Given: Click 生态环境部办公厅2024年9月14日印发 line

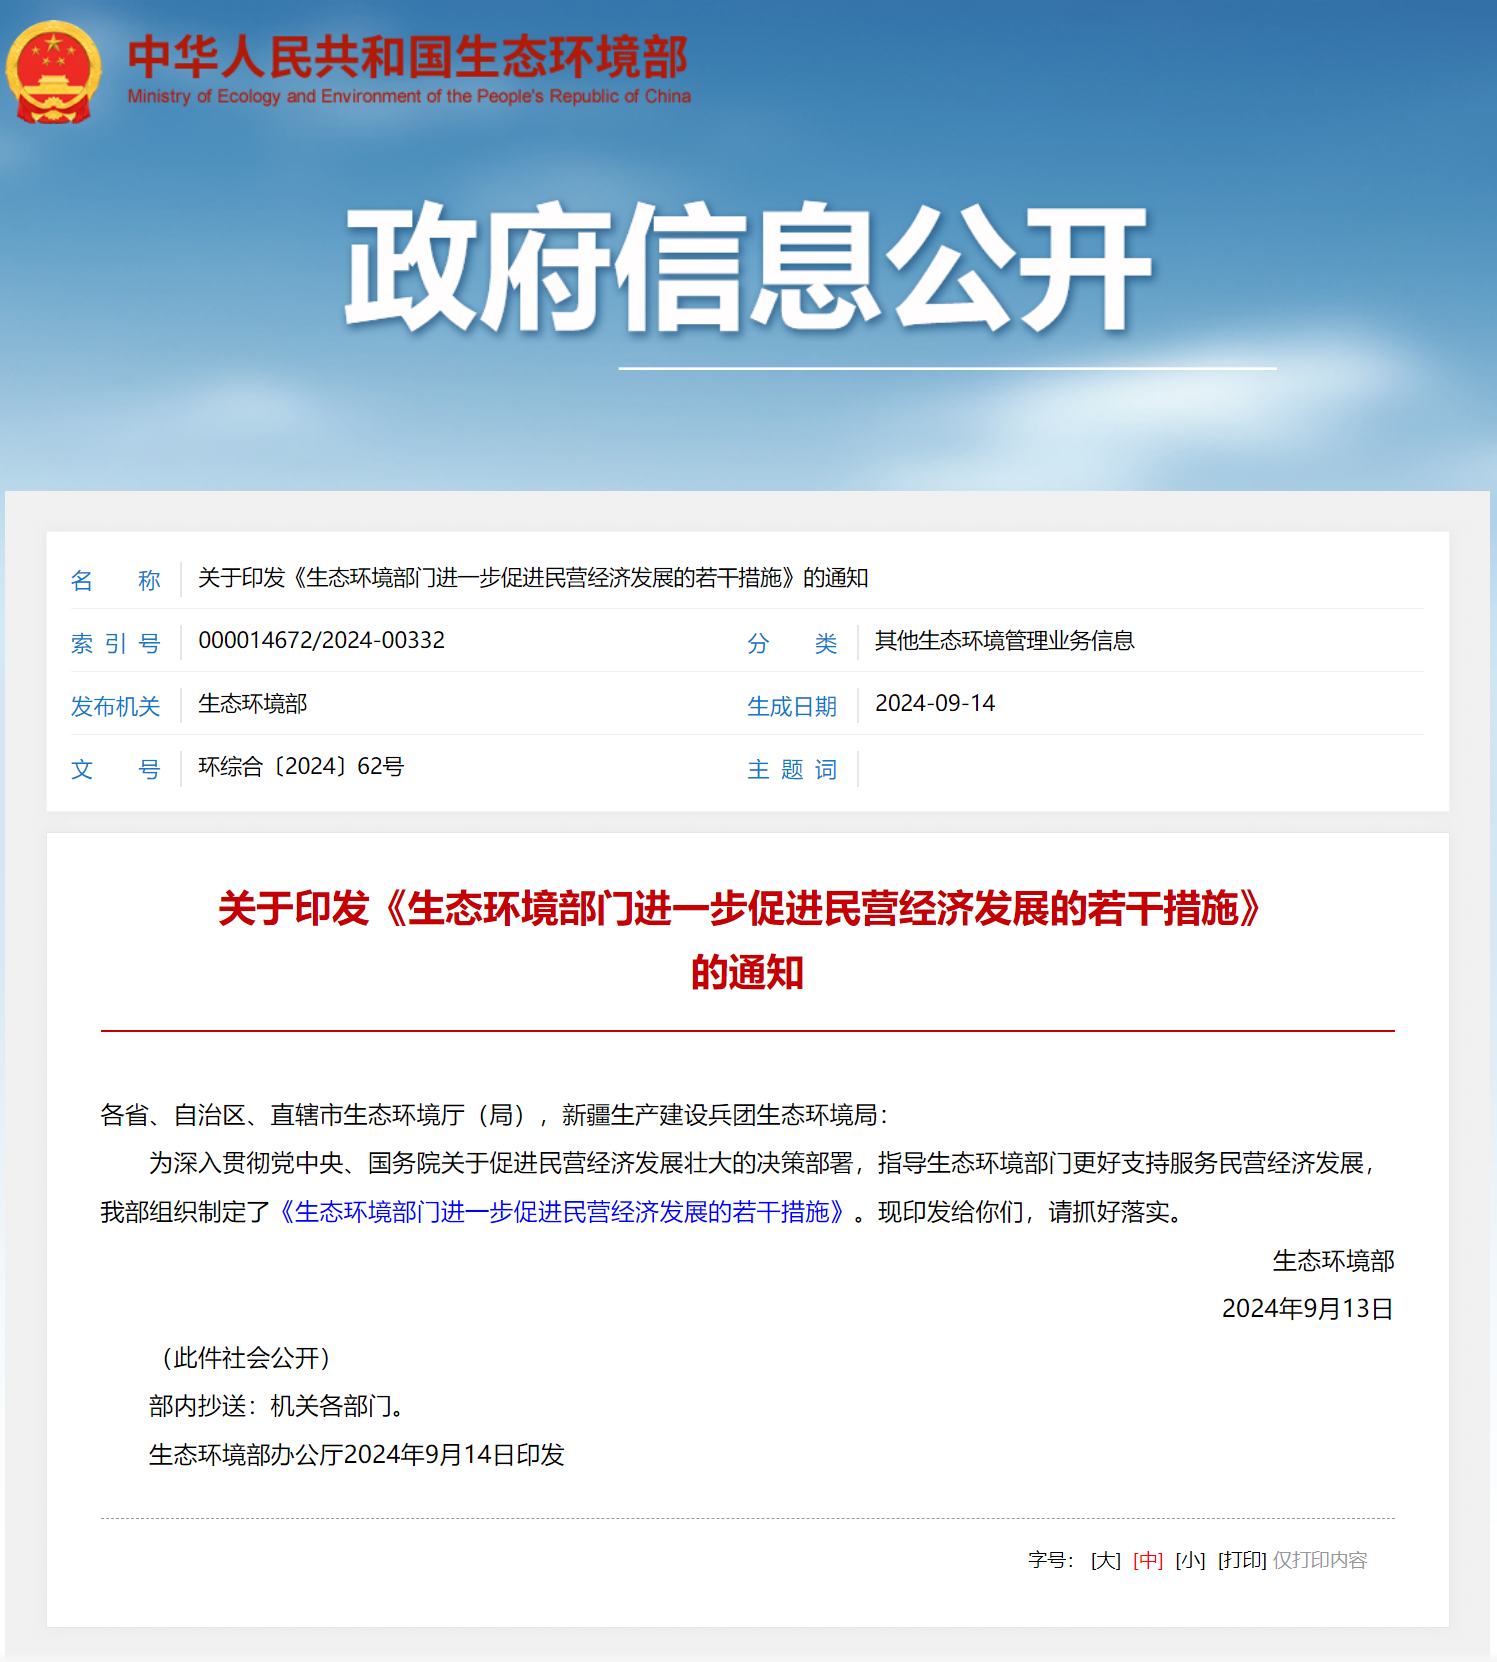Looking at the screenshot, I should pos(357,1455).
